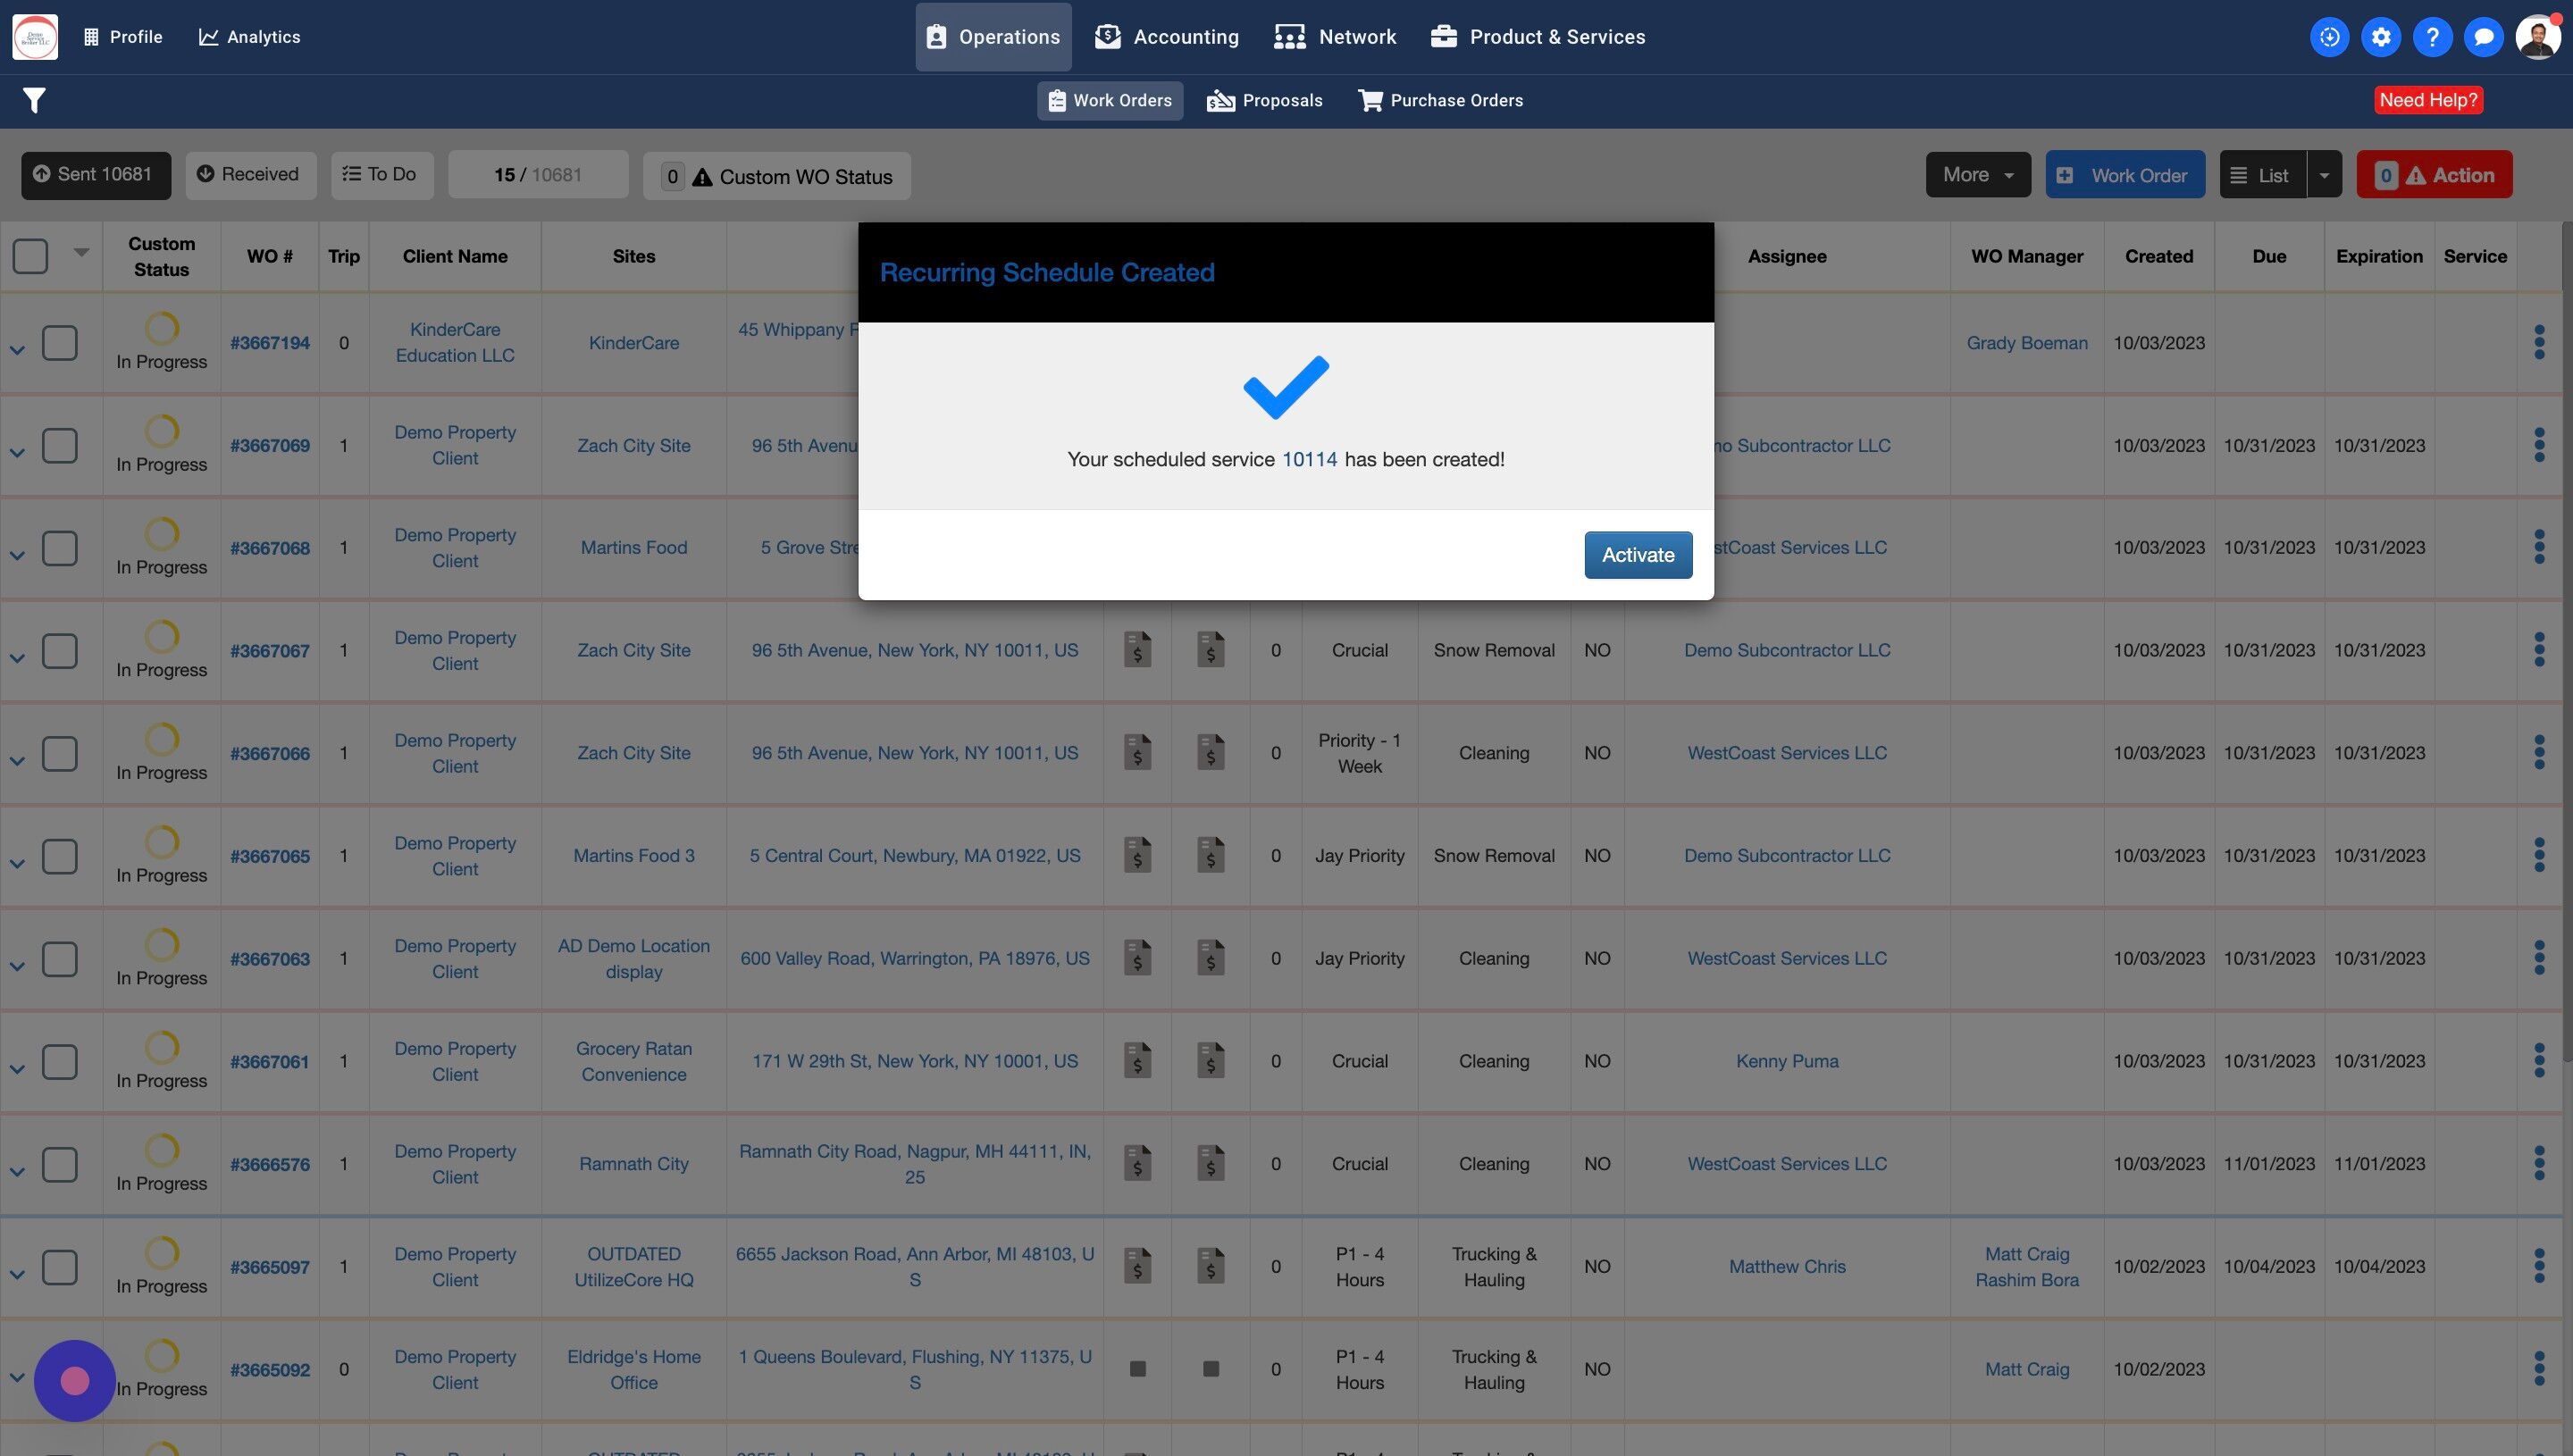
Task: Select checkbox for work order #3667194
Action: pos(60,343)
